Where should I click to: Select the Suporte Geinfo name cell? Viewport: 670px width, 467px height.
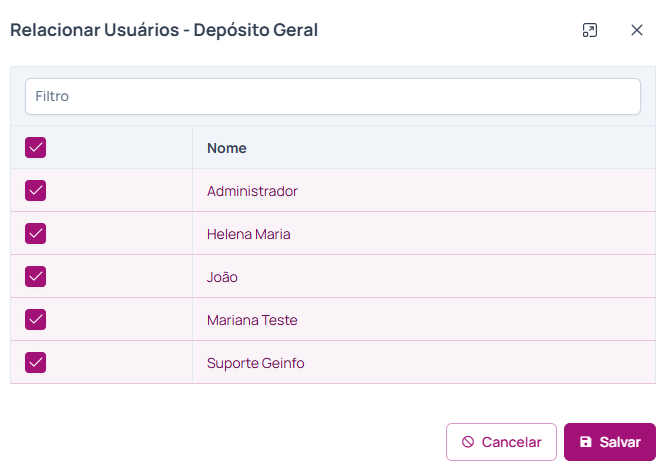255,363
